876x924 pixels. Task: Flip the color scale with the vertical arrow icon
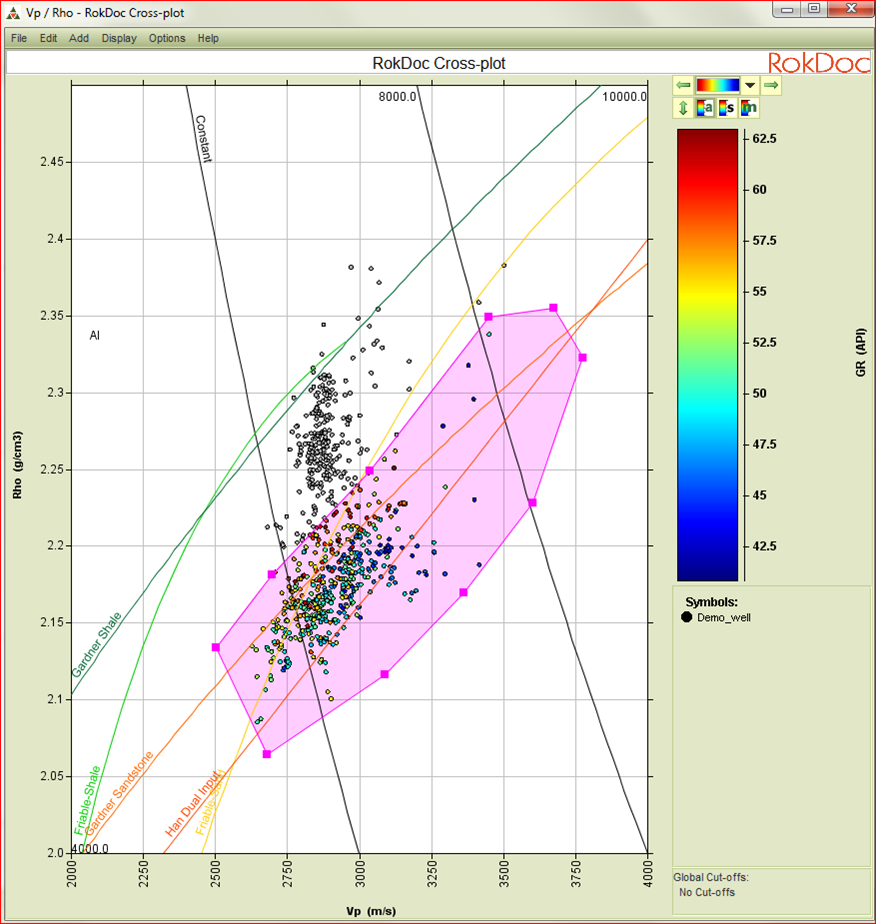[683, 108]
